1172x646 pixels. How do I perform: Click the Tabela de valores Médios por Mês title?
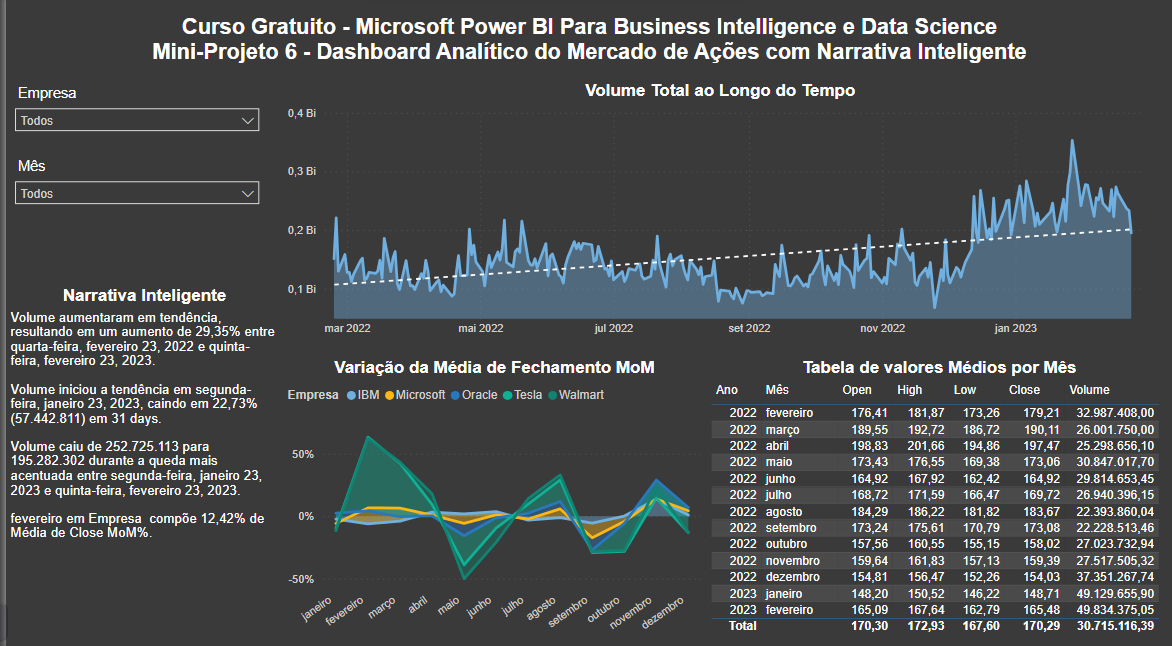pos(939,368)
